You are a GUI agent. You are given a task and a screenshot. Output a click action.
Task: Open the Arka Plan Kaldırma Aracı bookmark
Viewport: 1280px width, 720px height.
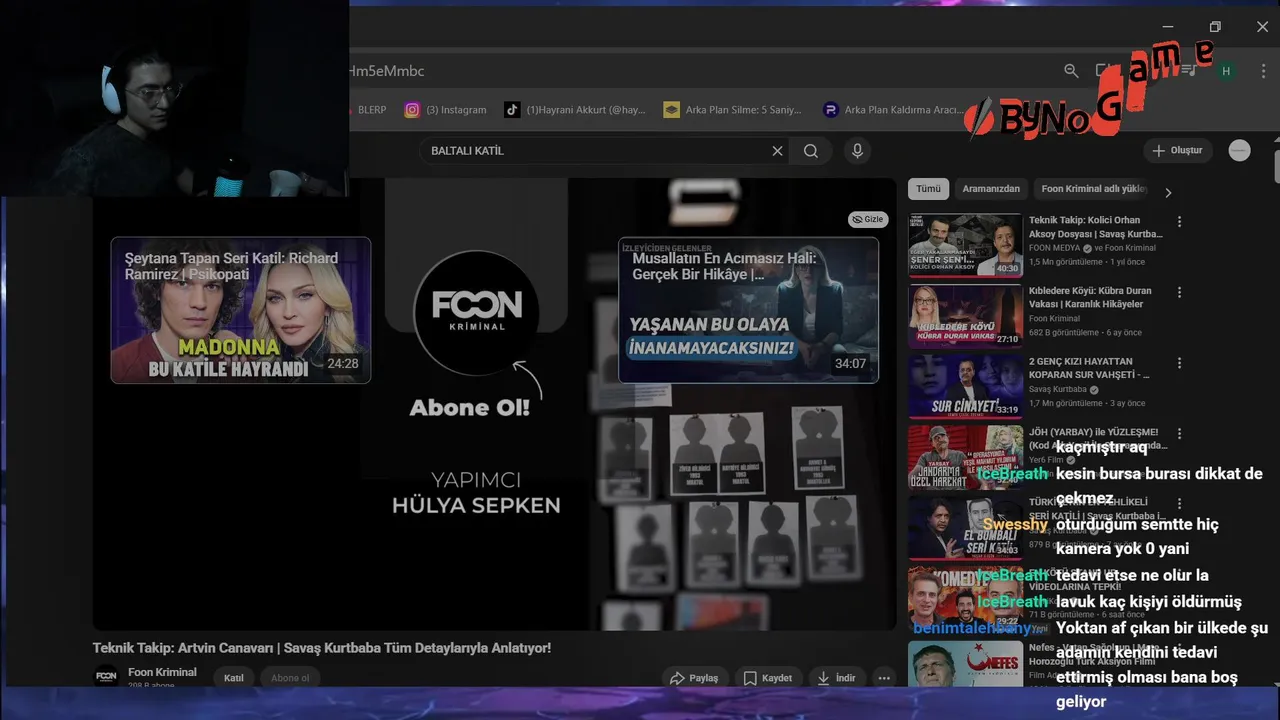[x=893, y=110]
